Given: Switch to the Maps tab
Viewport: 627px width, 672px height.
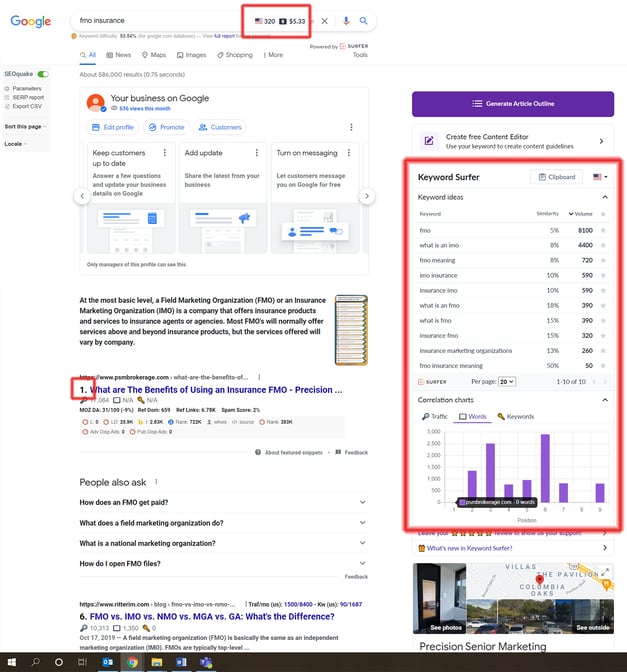Looking at the screenshot, I should (154, 55).
